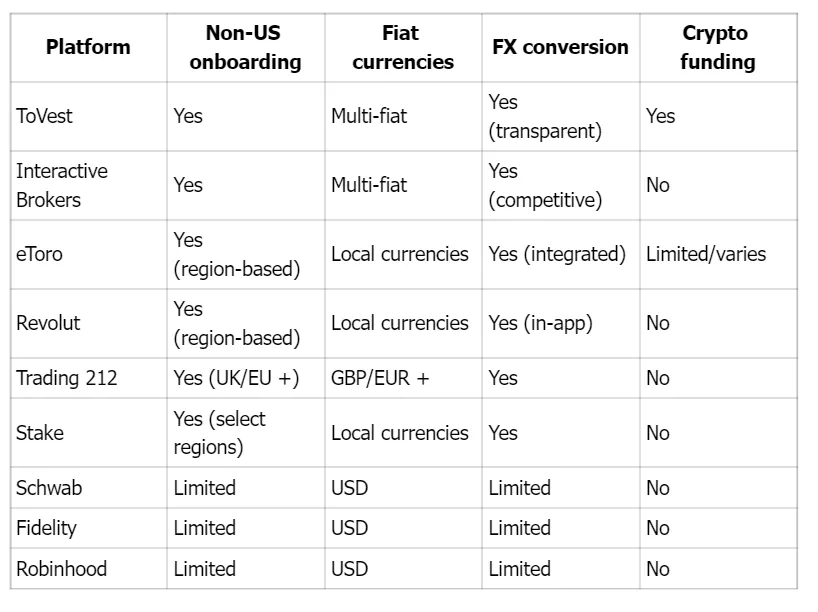Click the "Yes (transparent)" FX cell
The height and width of the screenshot is (612, 818).
[545, 116]
